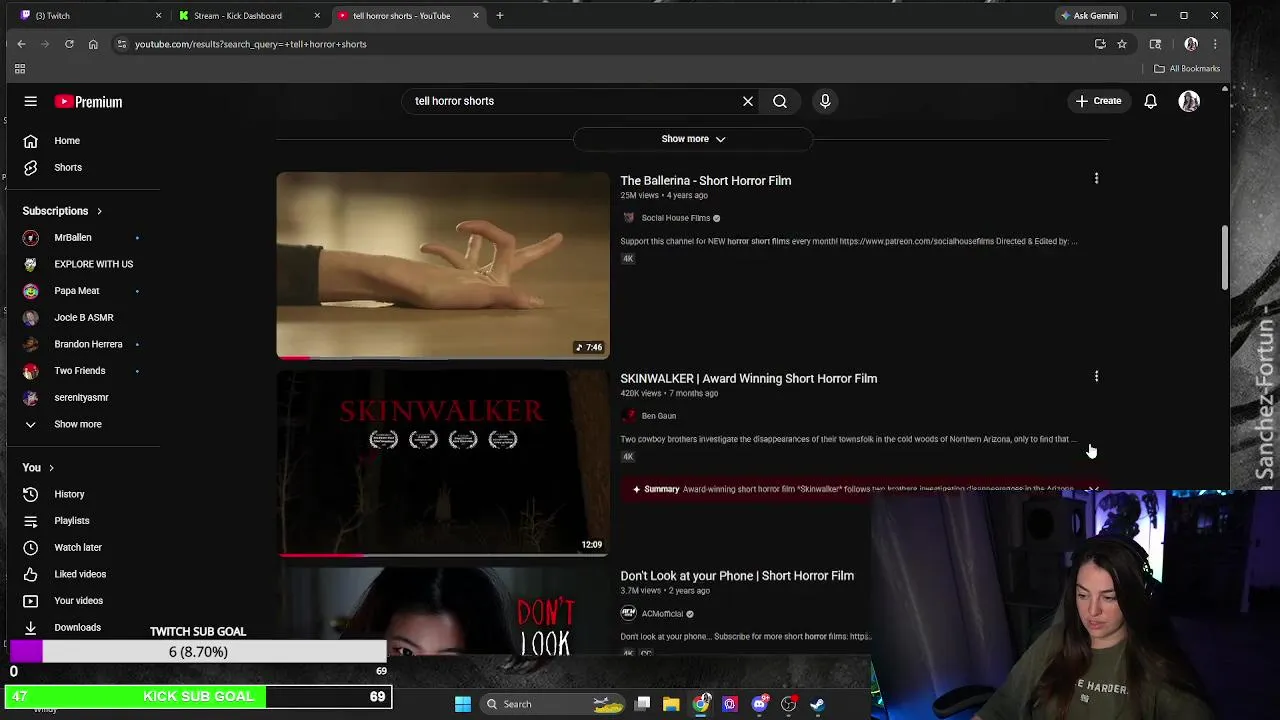Play the Don't Look at your Phone thumbnail
Viewport: 1280px width, 720px height.
pos(443,612)
